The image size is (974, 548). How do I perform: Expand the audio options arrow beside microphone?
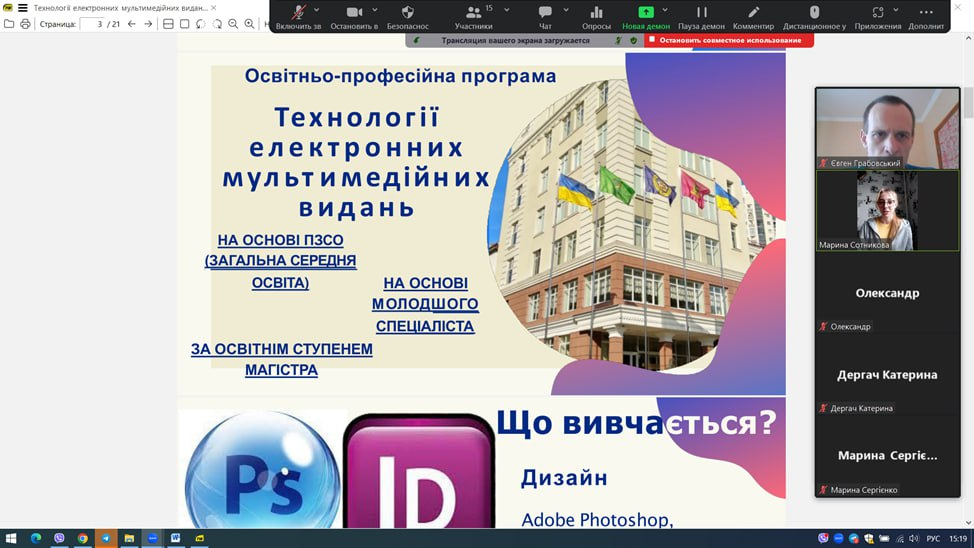pos(317,10)
